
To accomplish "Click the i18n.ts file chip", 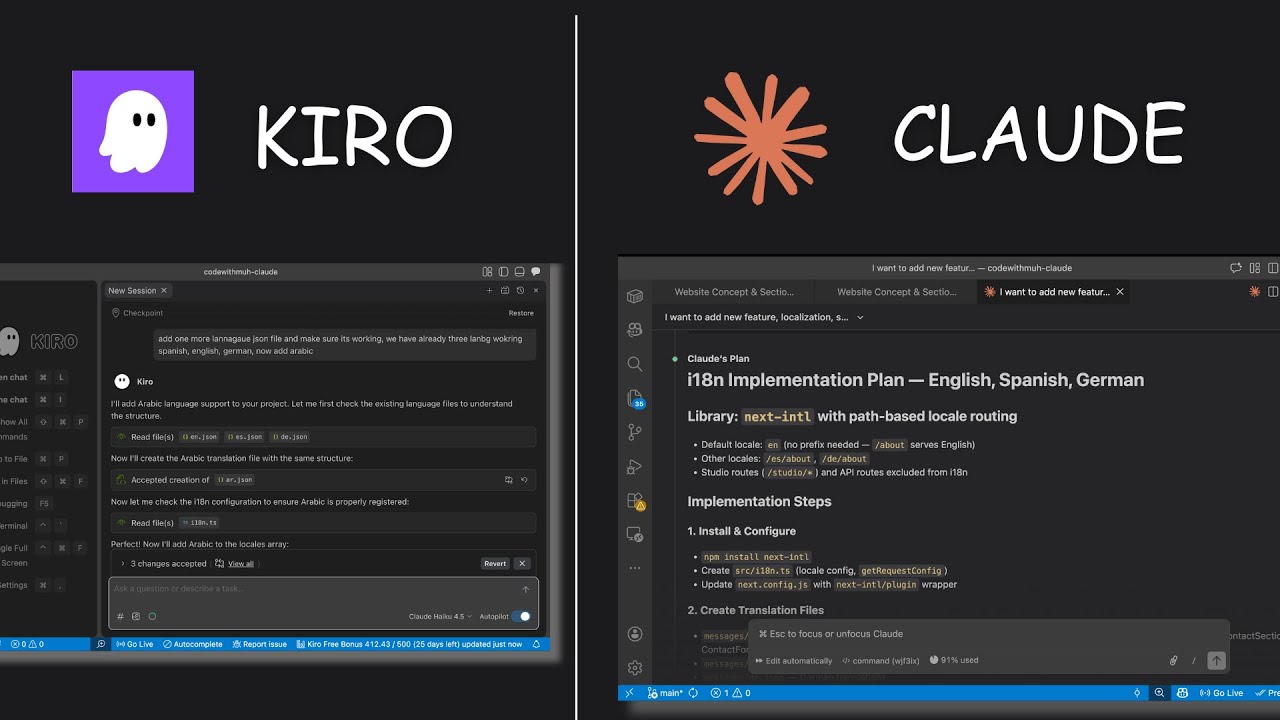I will pyautogui.click(x=199, y=523).
